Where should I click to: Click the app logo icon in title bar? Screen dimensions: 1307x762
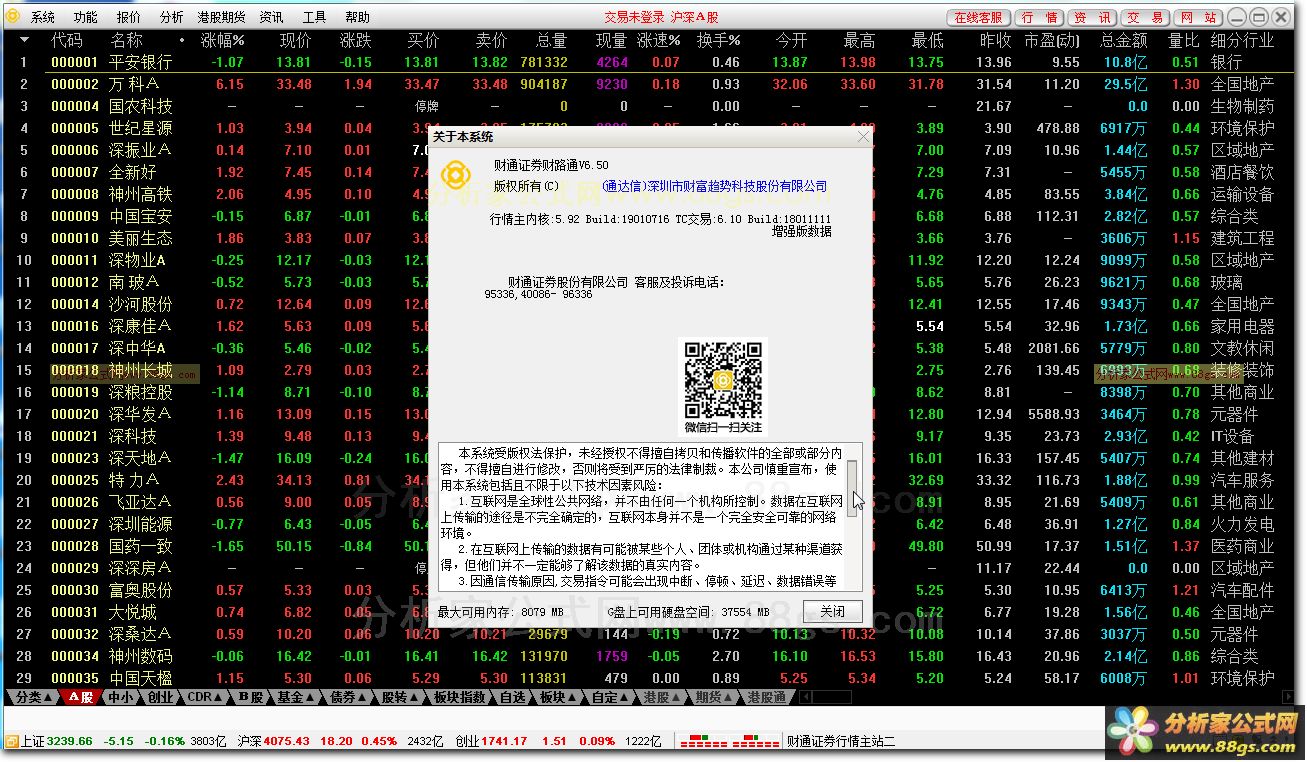coord(13,17)
